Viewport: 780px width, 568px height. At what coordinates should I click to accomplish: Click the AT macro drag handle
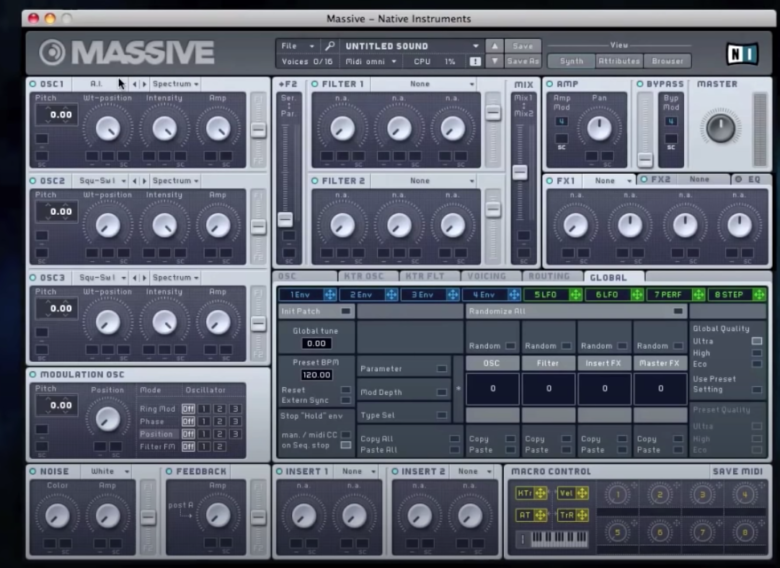[x=540, y=515]
